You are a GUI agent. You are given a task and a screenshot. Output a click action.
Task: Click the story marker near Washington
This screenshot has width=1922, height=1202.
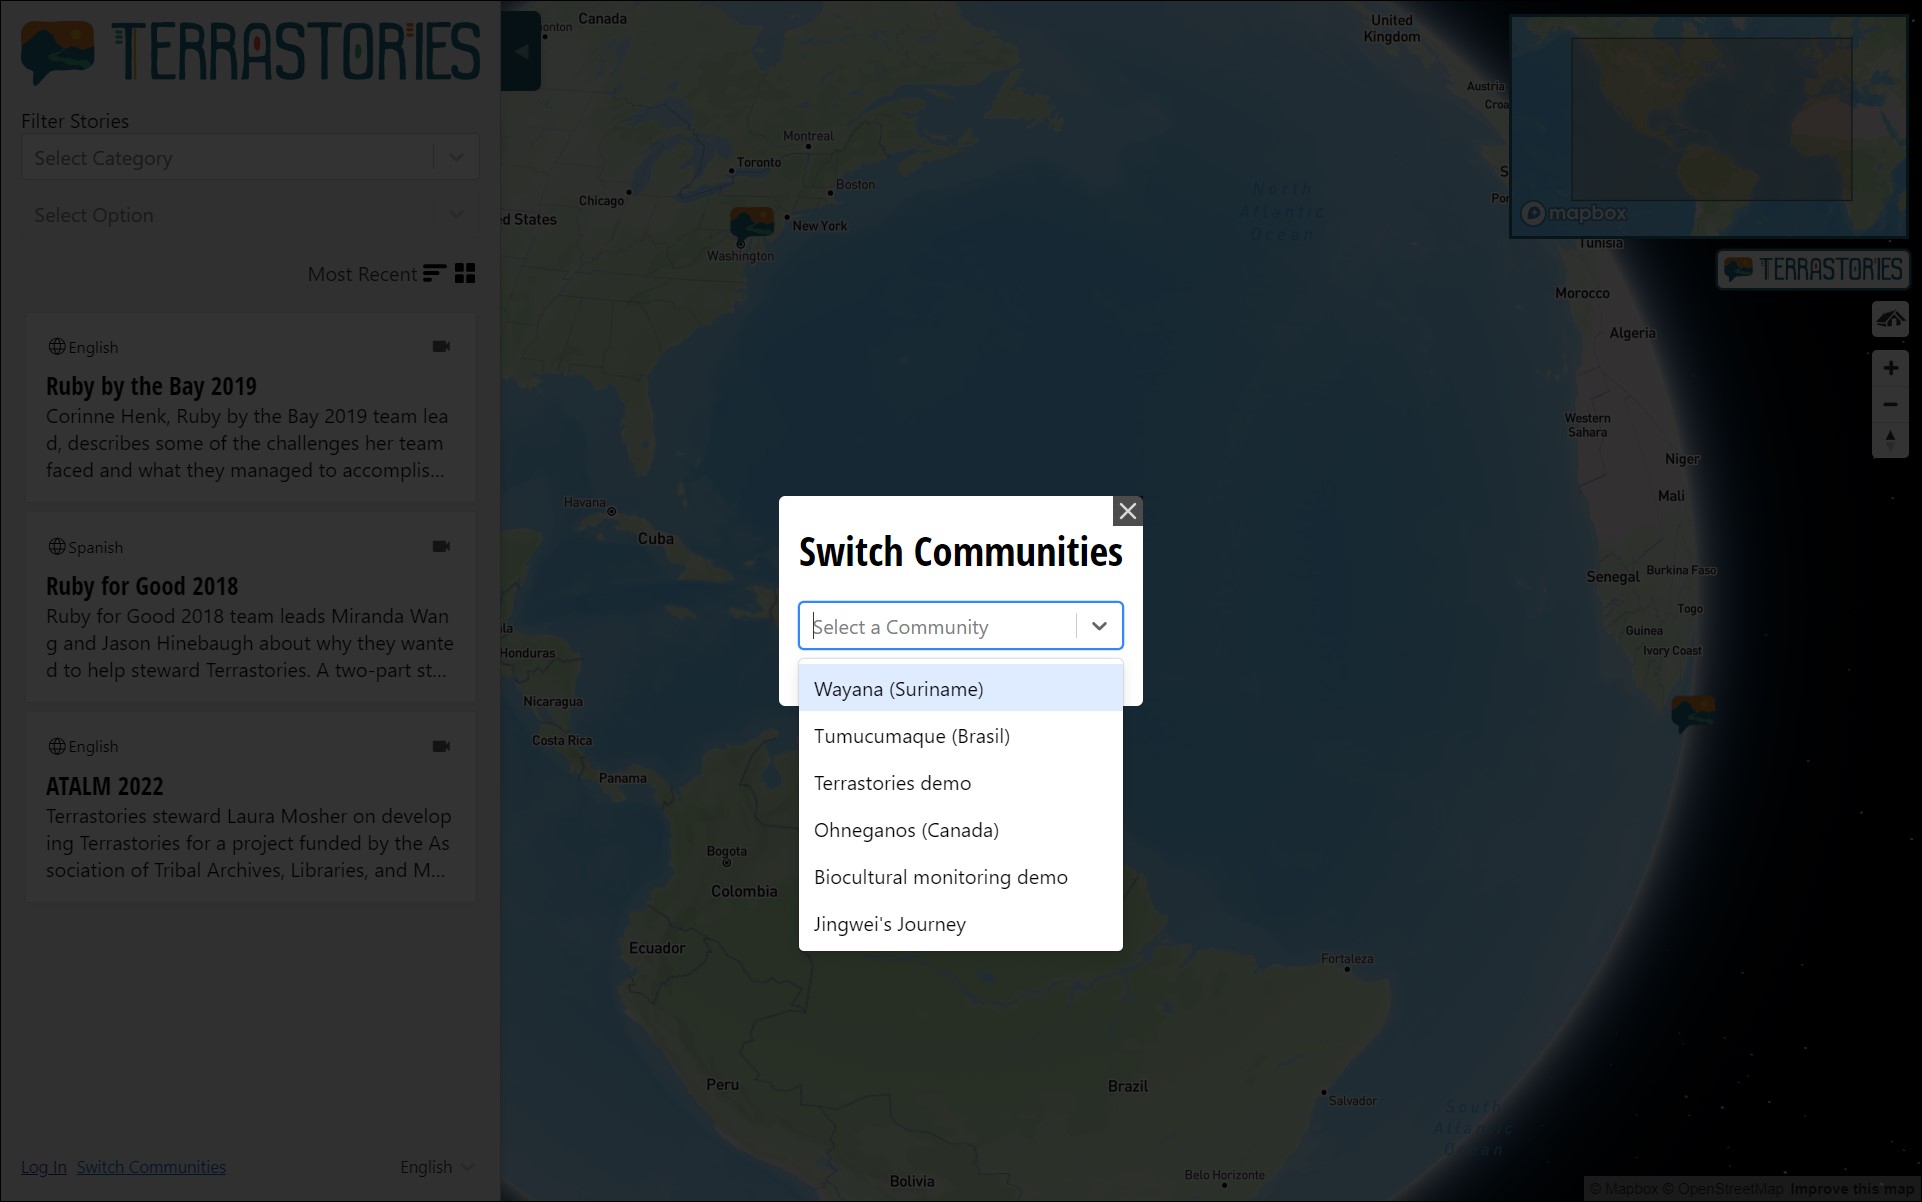(751, 223)
